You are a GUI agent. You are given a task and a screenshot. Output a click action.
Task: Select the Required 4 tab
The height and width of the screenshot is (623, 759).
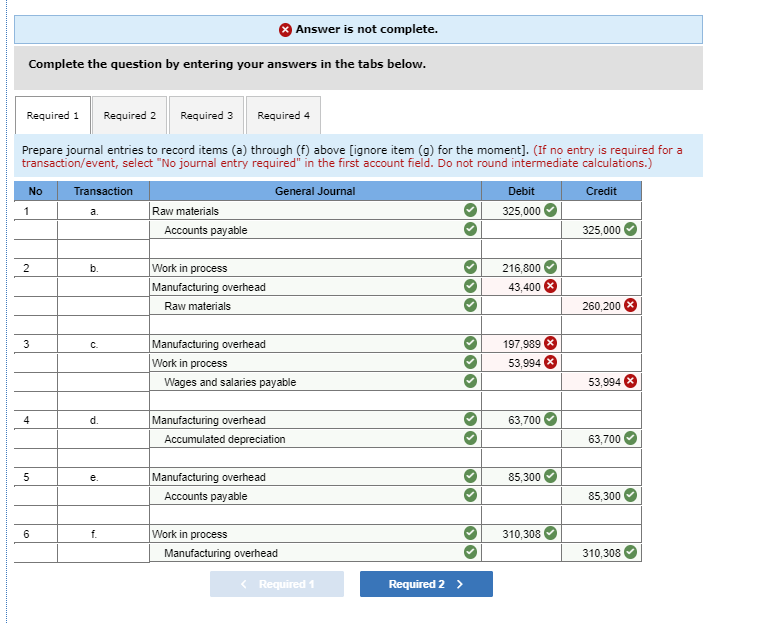click(284, 115)
